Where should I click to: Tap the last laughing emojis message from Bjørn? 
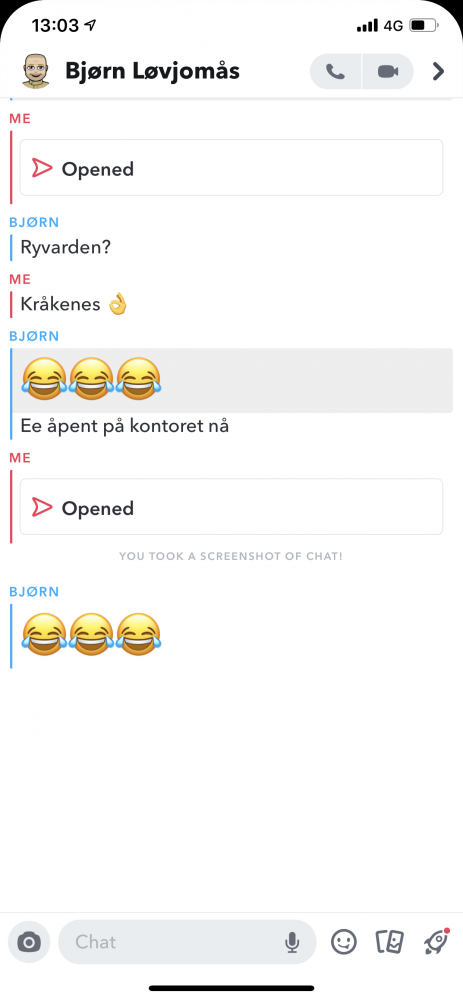click(91, 634)
